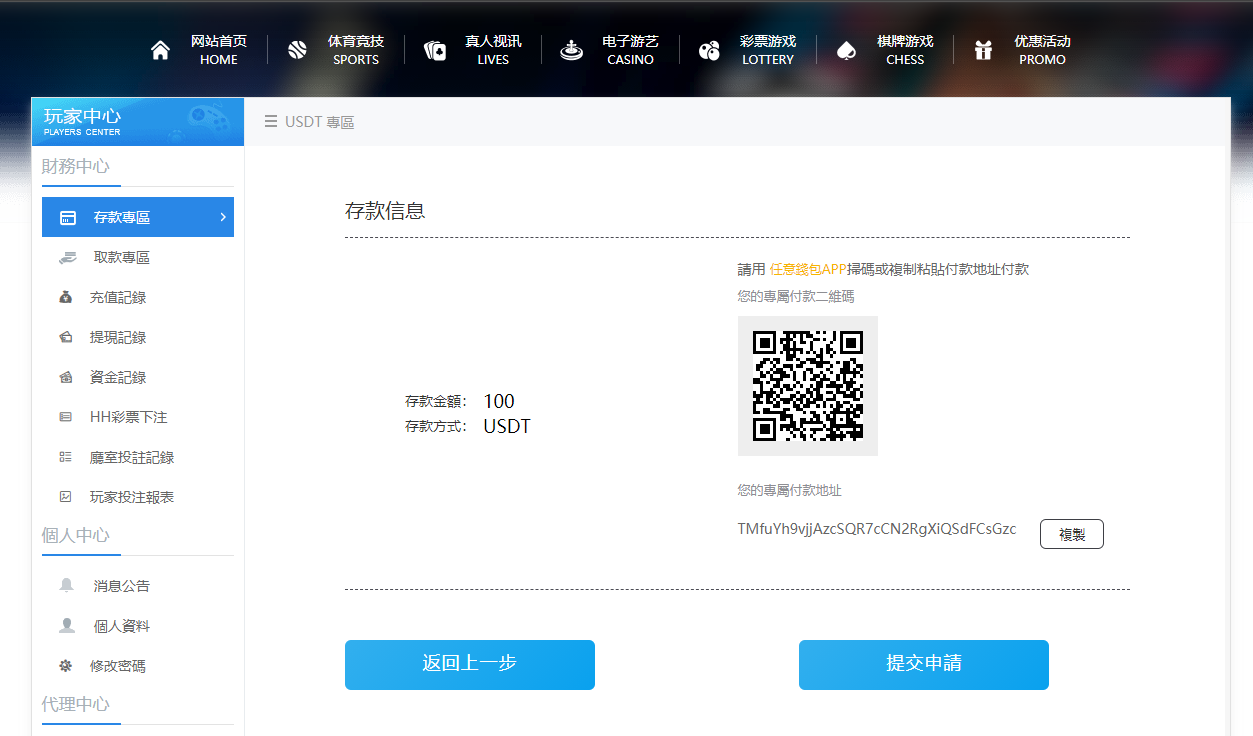Click the roulette CASINO icon
Image resolution: width=1253 pixels, height=736 pixels.
pyautogui.click(x=571, y=50)
